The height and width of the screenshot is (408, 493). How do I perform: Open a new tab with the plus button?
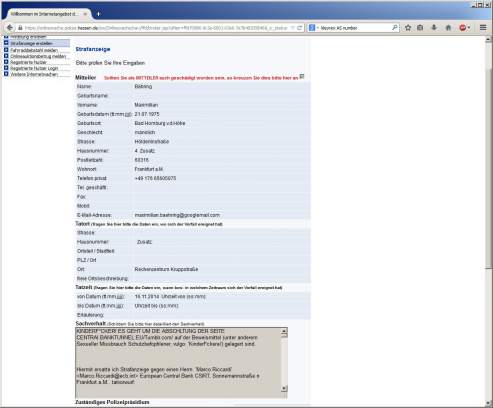[x=98, y=14]
